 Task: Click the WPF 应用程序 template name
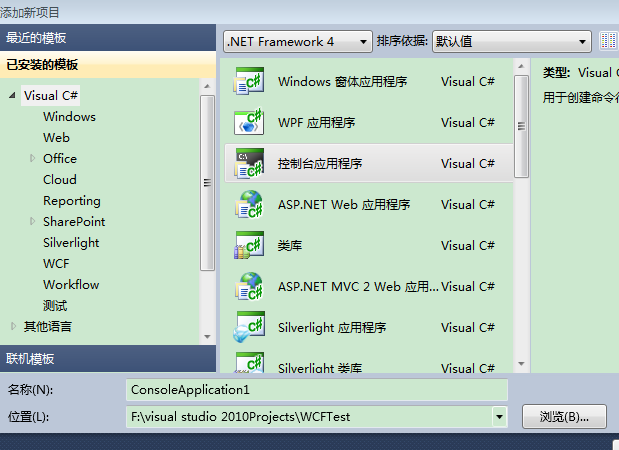click(x=317, y=122)
